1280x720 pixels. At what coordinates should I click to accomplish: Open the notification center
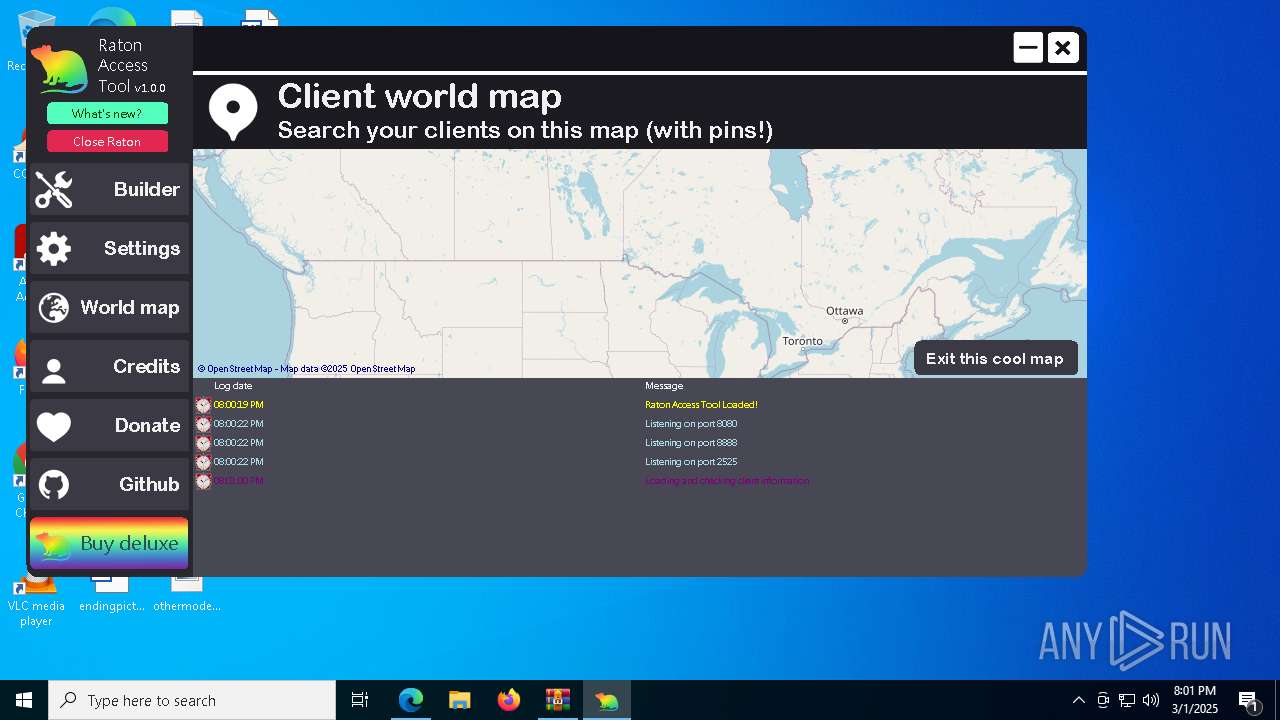click(1249, 700)
